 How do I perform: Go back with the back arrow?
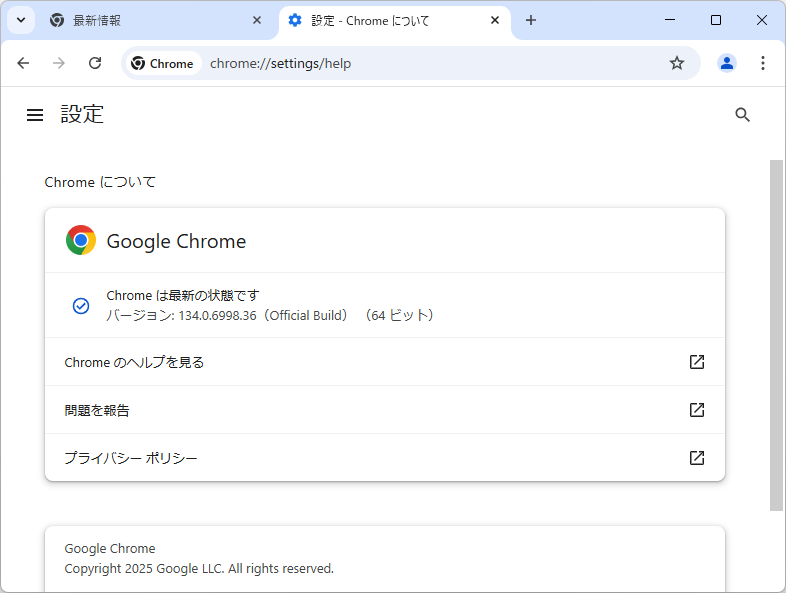pos(23,63)
